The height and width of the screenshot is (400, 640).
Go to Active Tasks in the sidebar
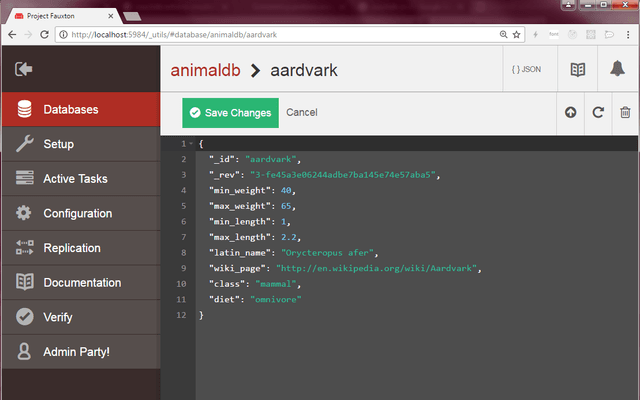coord(81,179)
